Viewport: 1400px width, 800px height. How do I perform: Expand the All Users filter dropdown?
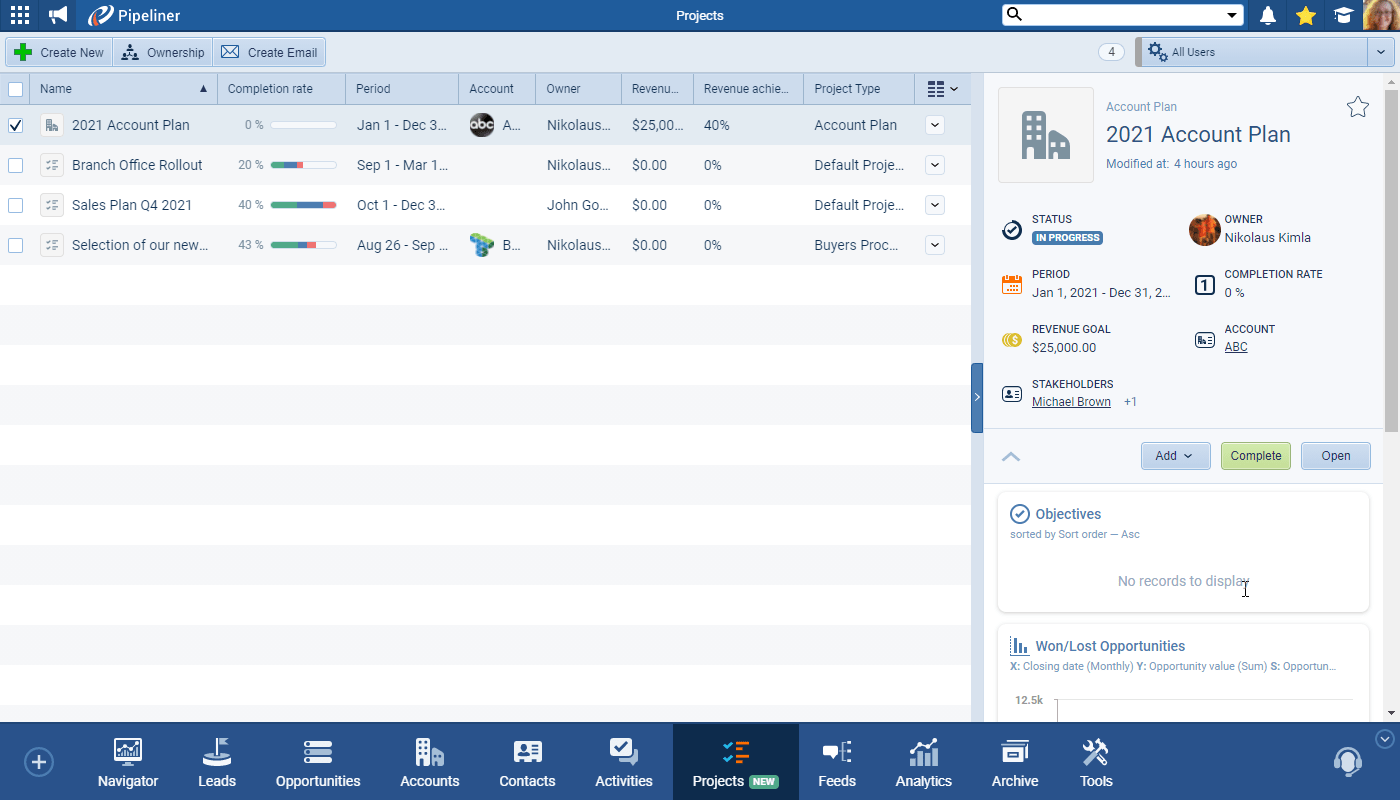[x=1380, y=51]
